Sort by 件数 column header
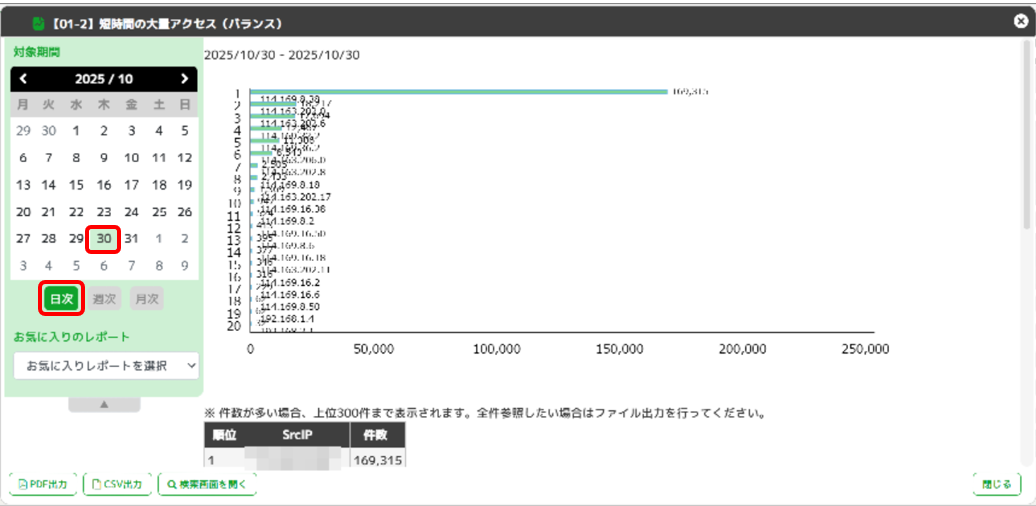 click(x=375, y=435)
